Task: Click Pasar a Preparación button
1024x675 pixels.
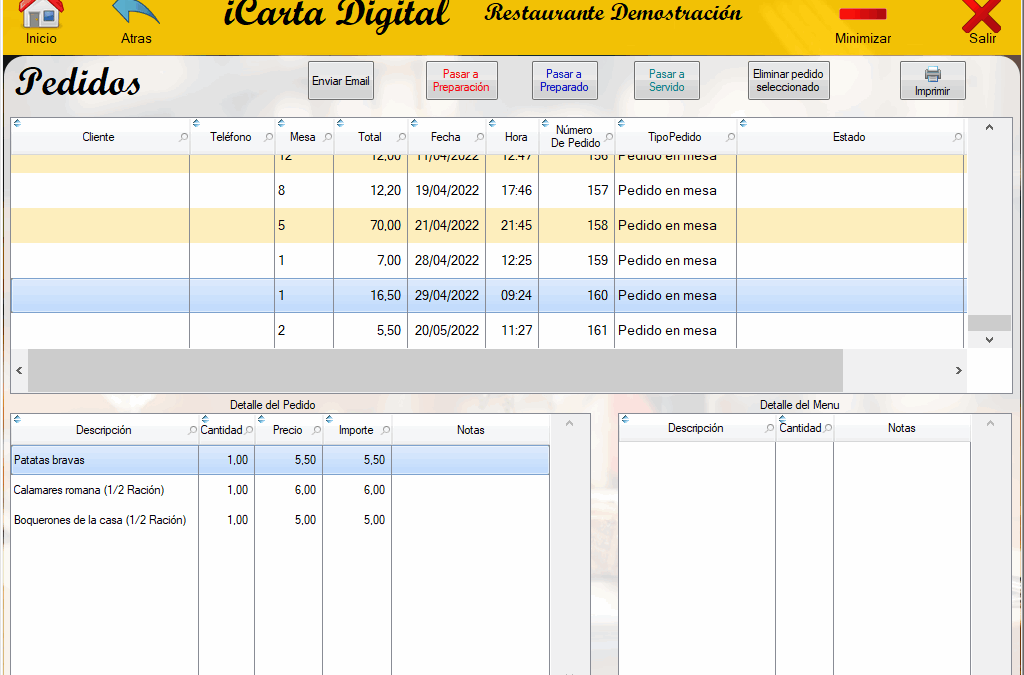Action: [x=462, y=81]
